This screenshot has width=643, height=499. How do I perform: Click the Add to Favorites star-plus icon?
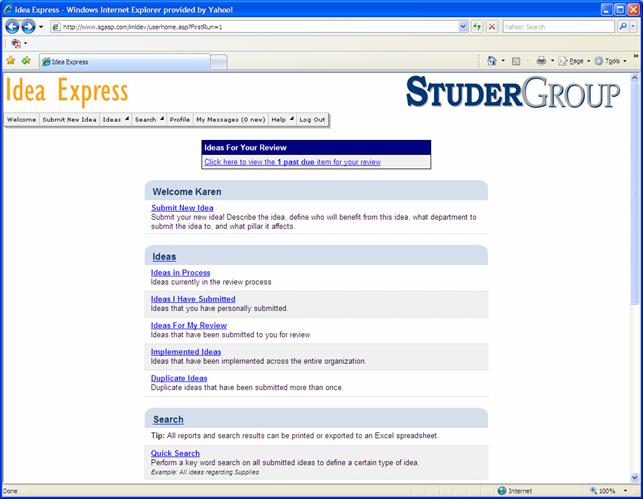26,61
